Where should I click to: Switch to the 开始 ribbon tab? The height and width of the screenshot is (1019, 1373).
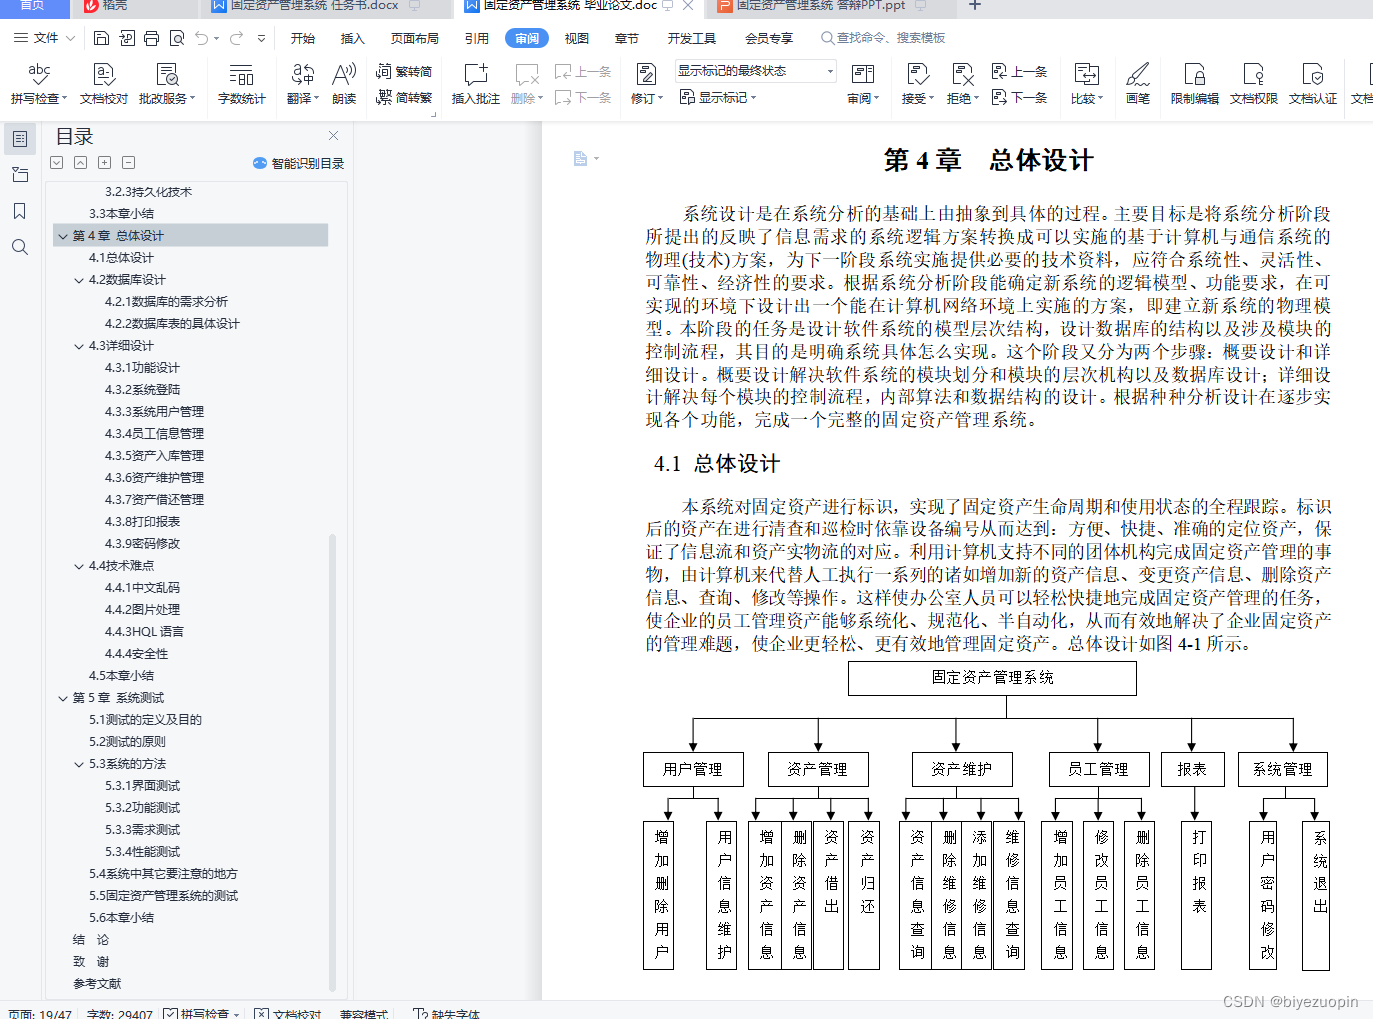[x=303, y=38]
